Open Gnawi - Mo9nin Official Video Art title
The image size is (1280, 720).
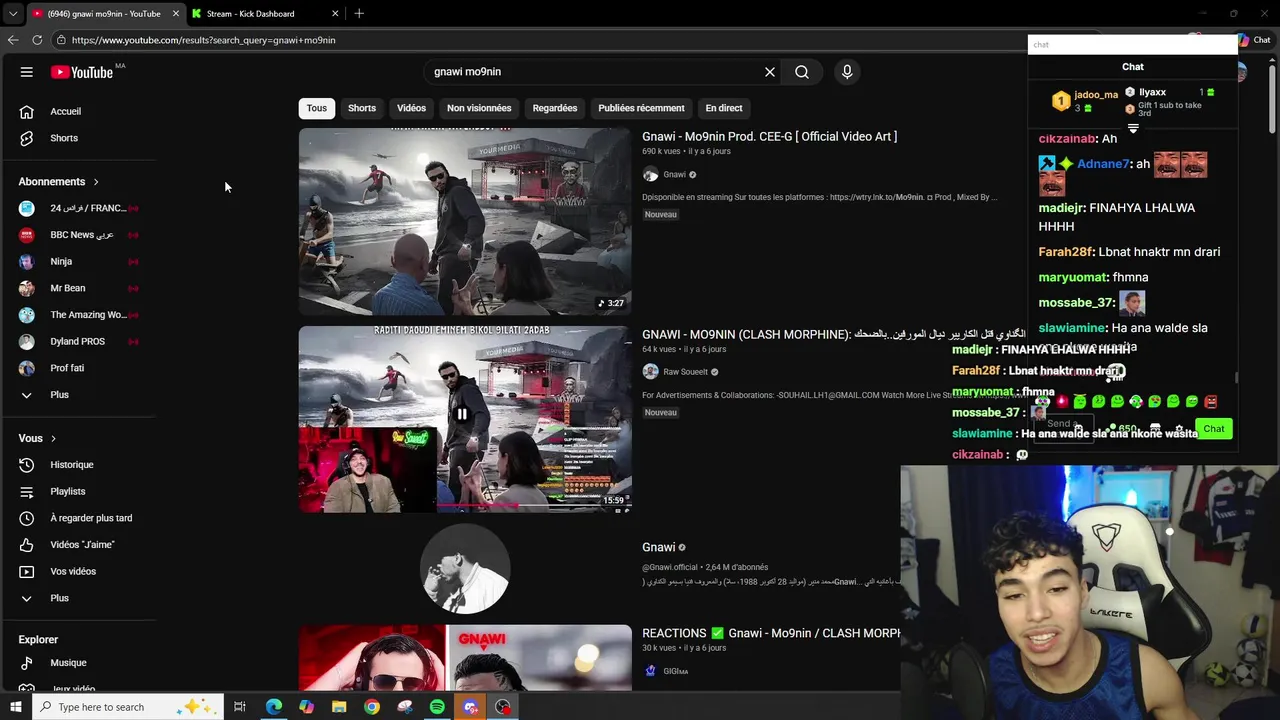click(x=769, y=137)
